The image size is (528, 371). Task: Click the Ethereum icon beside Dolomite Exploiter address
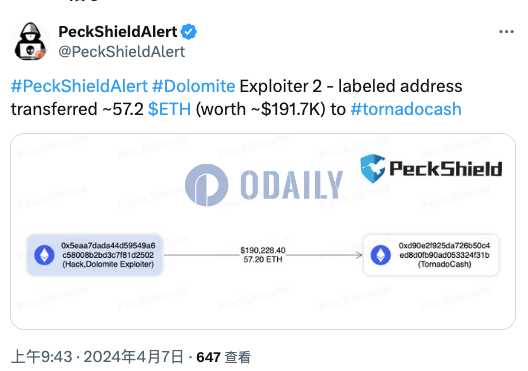coord(44,255)
